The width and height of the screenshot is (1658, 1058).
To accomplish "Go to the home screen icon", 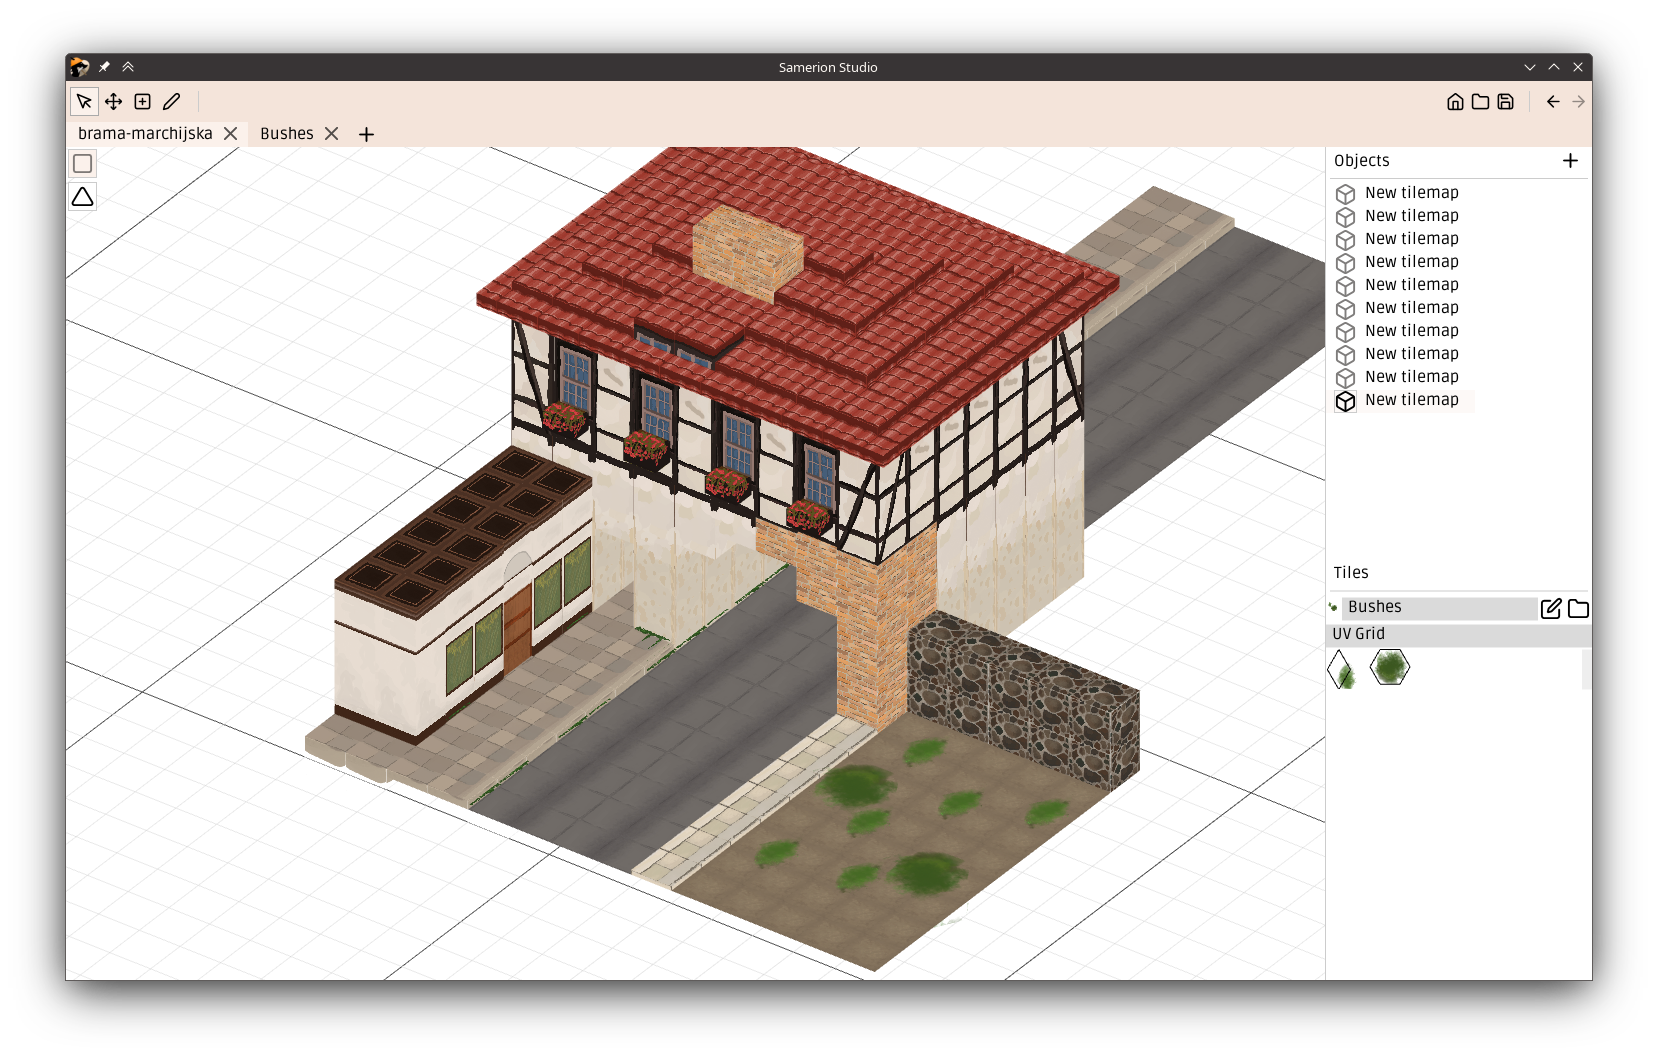I will pos(1455,102).
